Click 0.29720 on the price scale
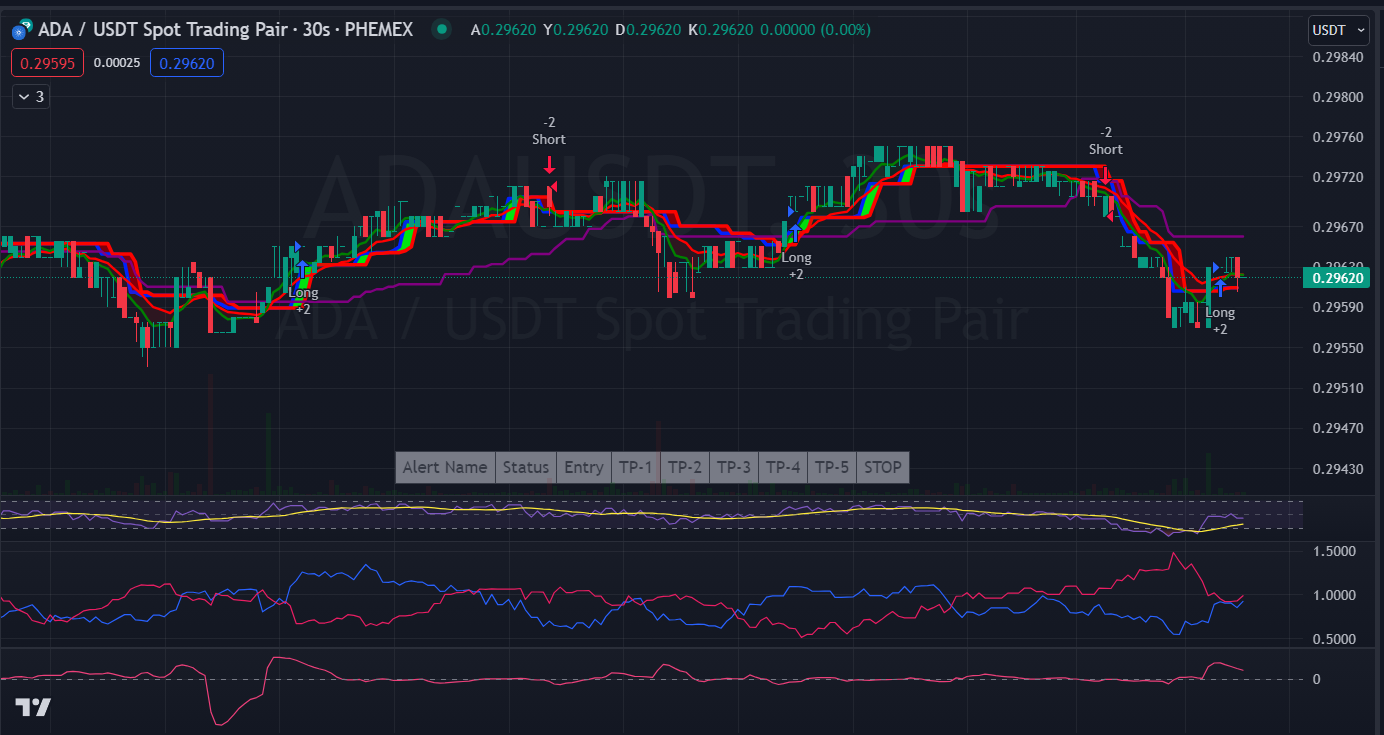Screen dimensions: 1384x735 1337,177
